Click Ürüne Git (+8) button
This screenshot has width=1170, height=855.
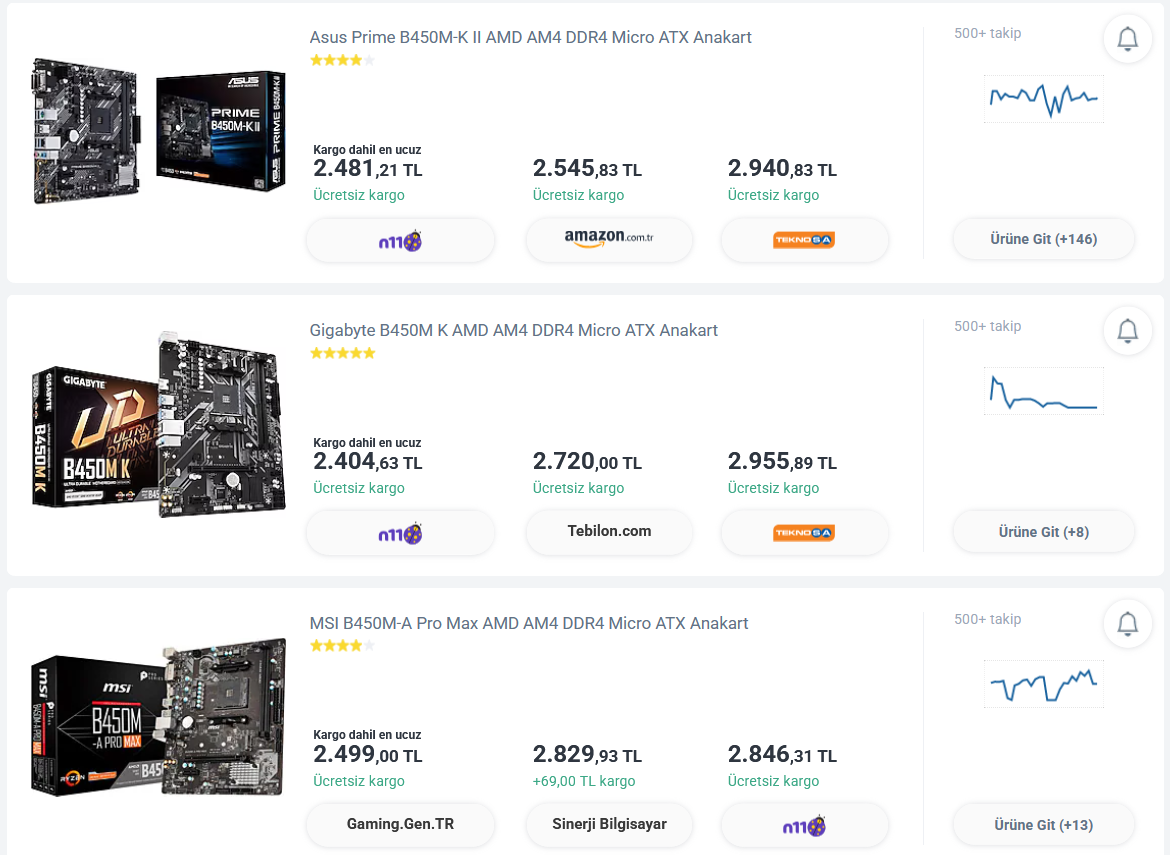(1043, 532)
